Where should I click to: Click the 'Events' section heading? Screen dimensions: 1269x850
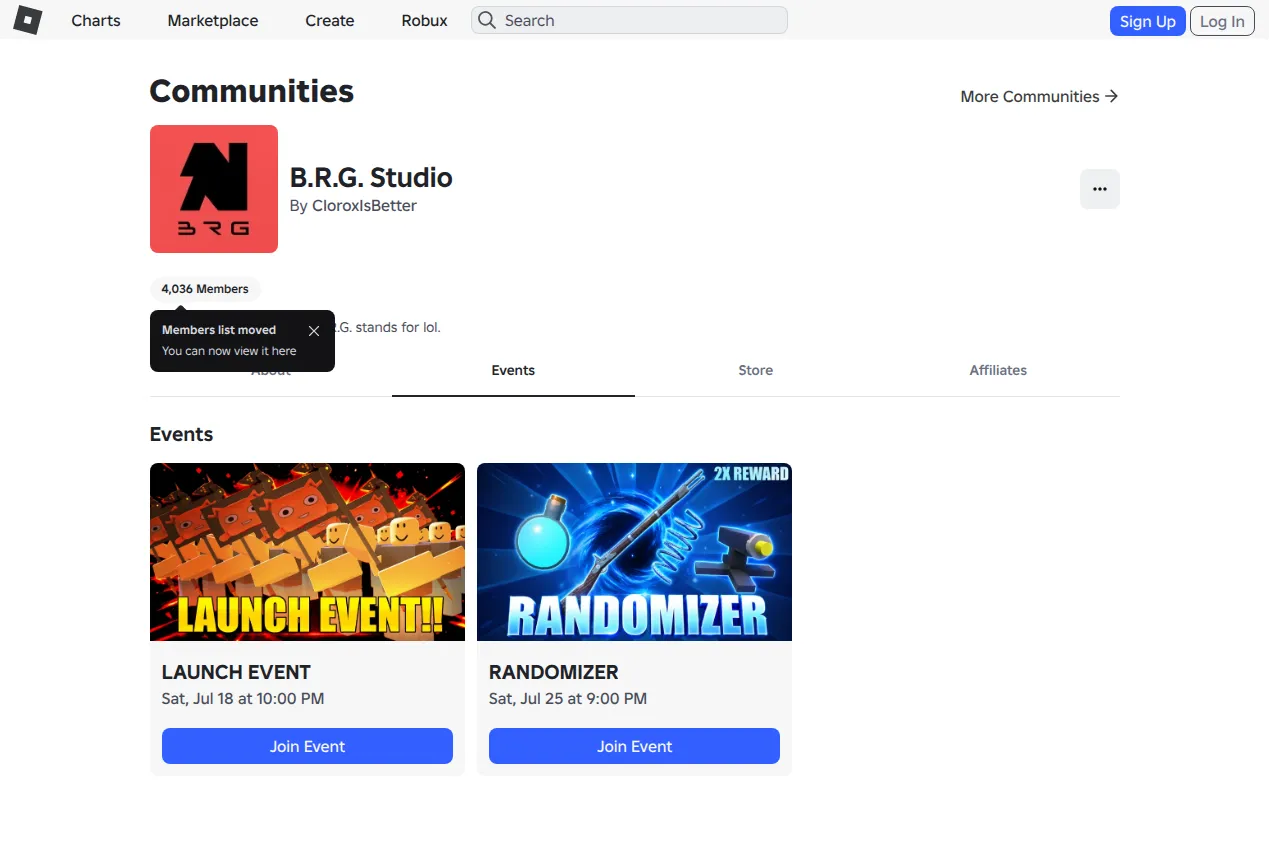181,435
